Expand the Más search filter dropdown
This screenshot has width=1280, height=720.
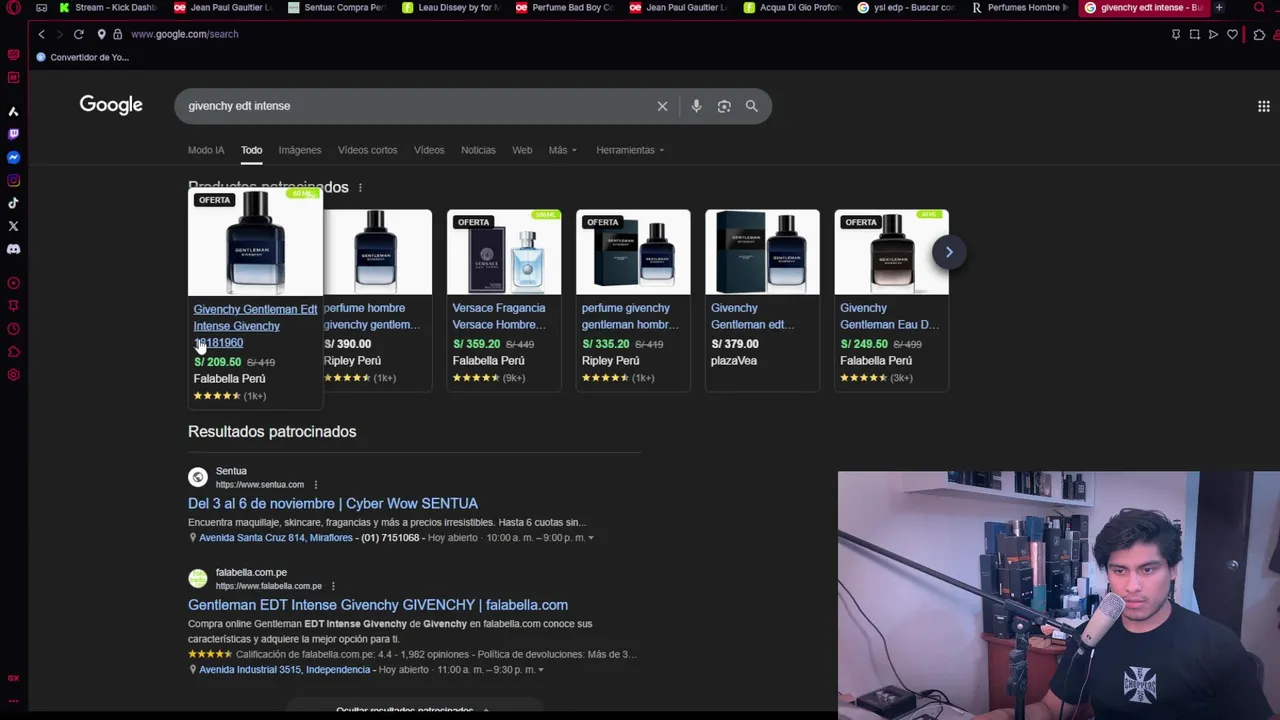point(562,150)
